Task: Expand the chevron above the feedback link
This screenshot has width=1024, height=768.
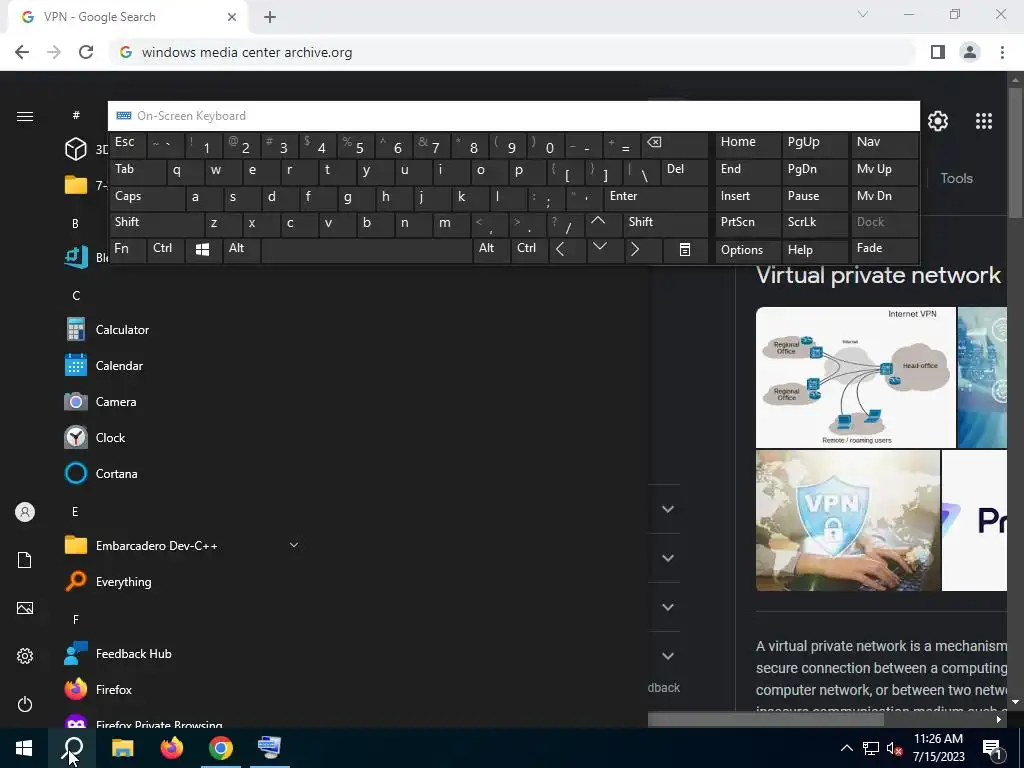Action: [667, 656]
